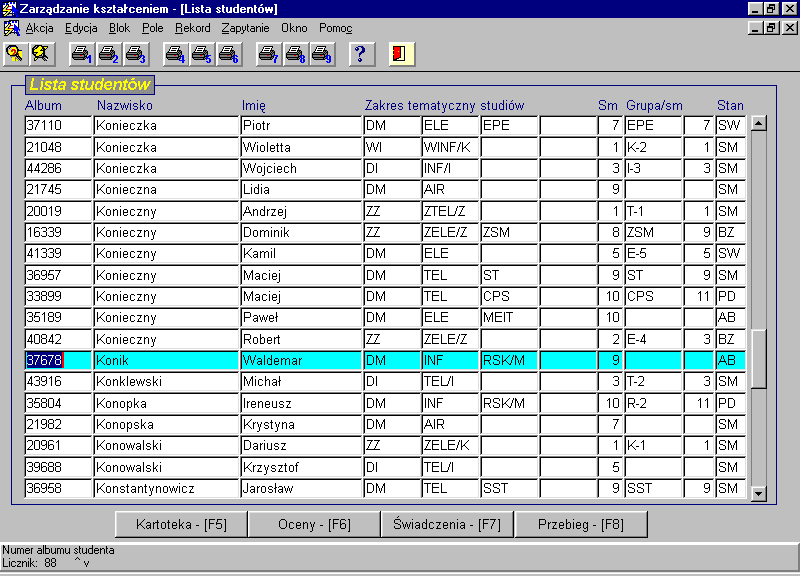Screen dimensions: 800x576
Task: Select album number 33899
Action: click(58, 296)
